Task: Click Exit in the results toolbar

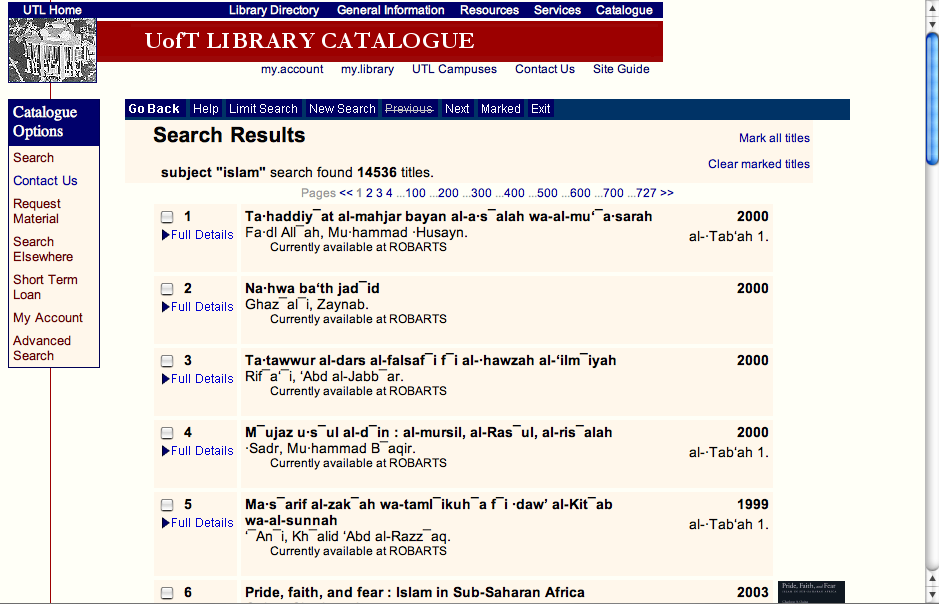Action: (540, 108)
